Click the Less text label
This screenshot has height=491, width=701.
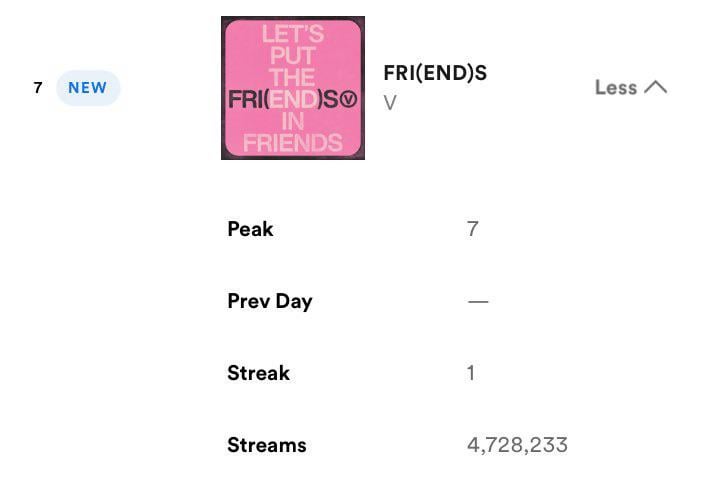pos(615,87)
